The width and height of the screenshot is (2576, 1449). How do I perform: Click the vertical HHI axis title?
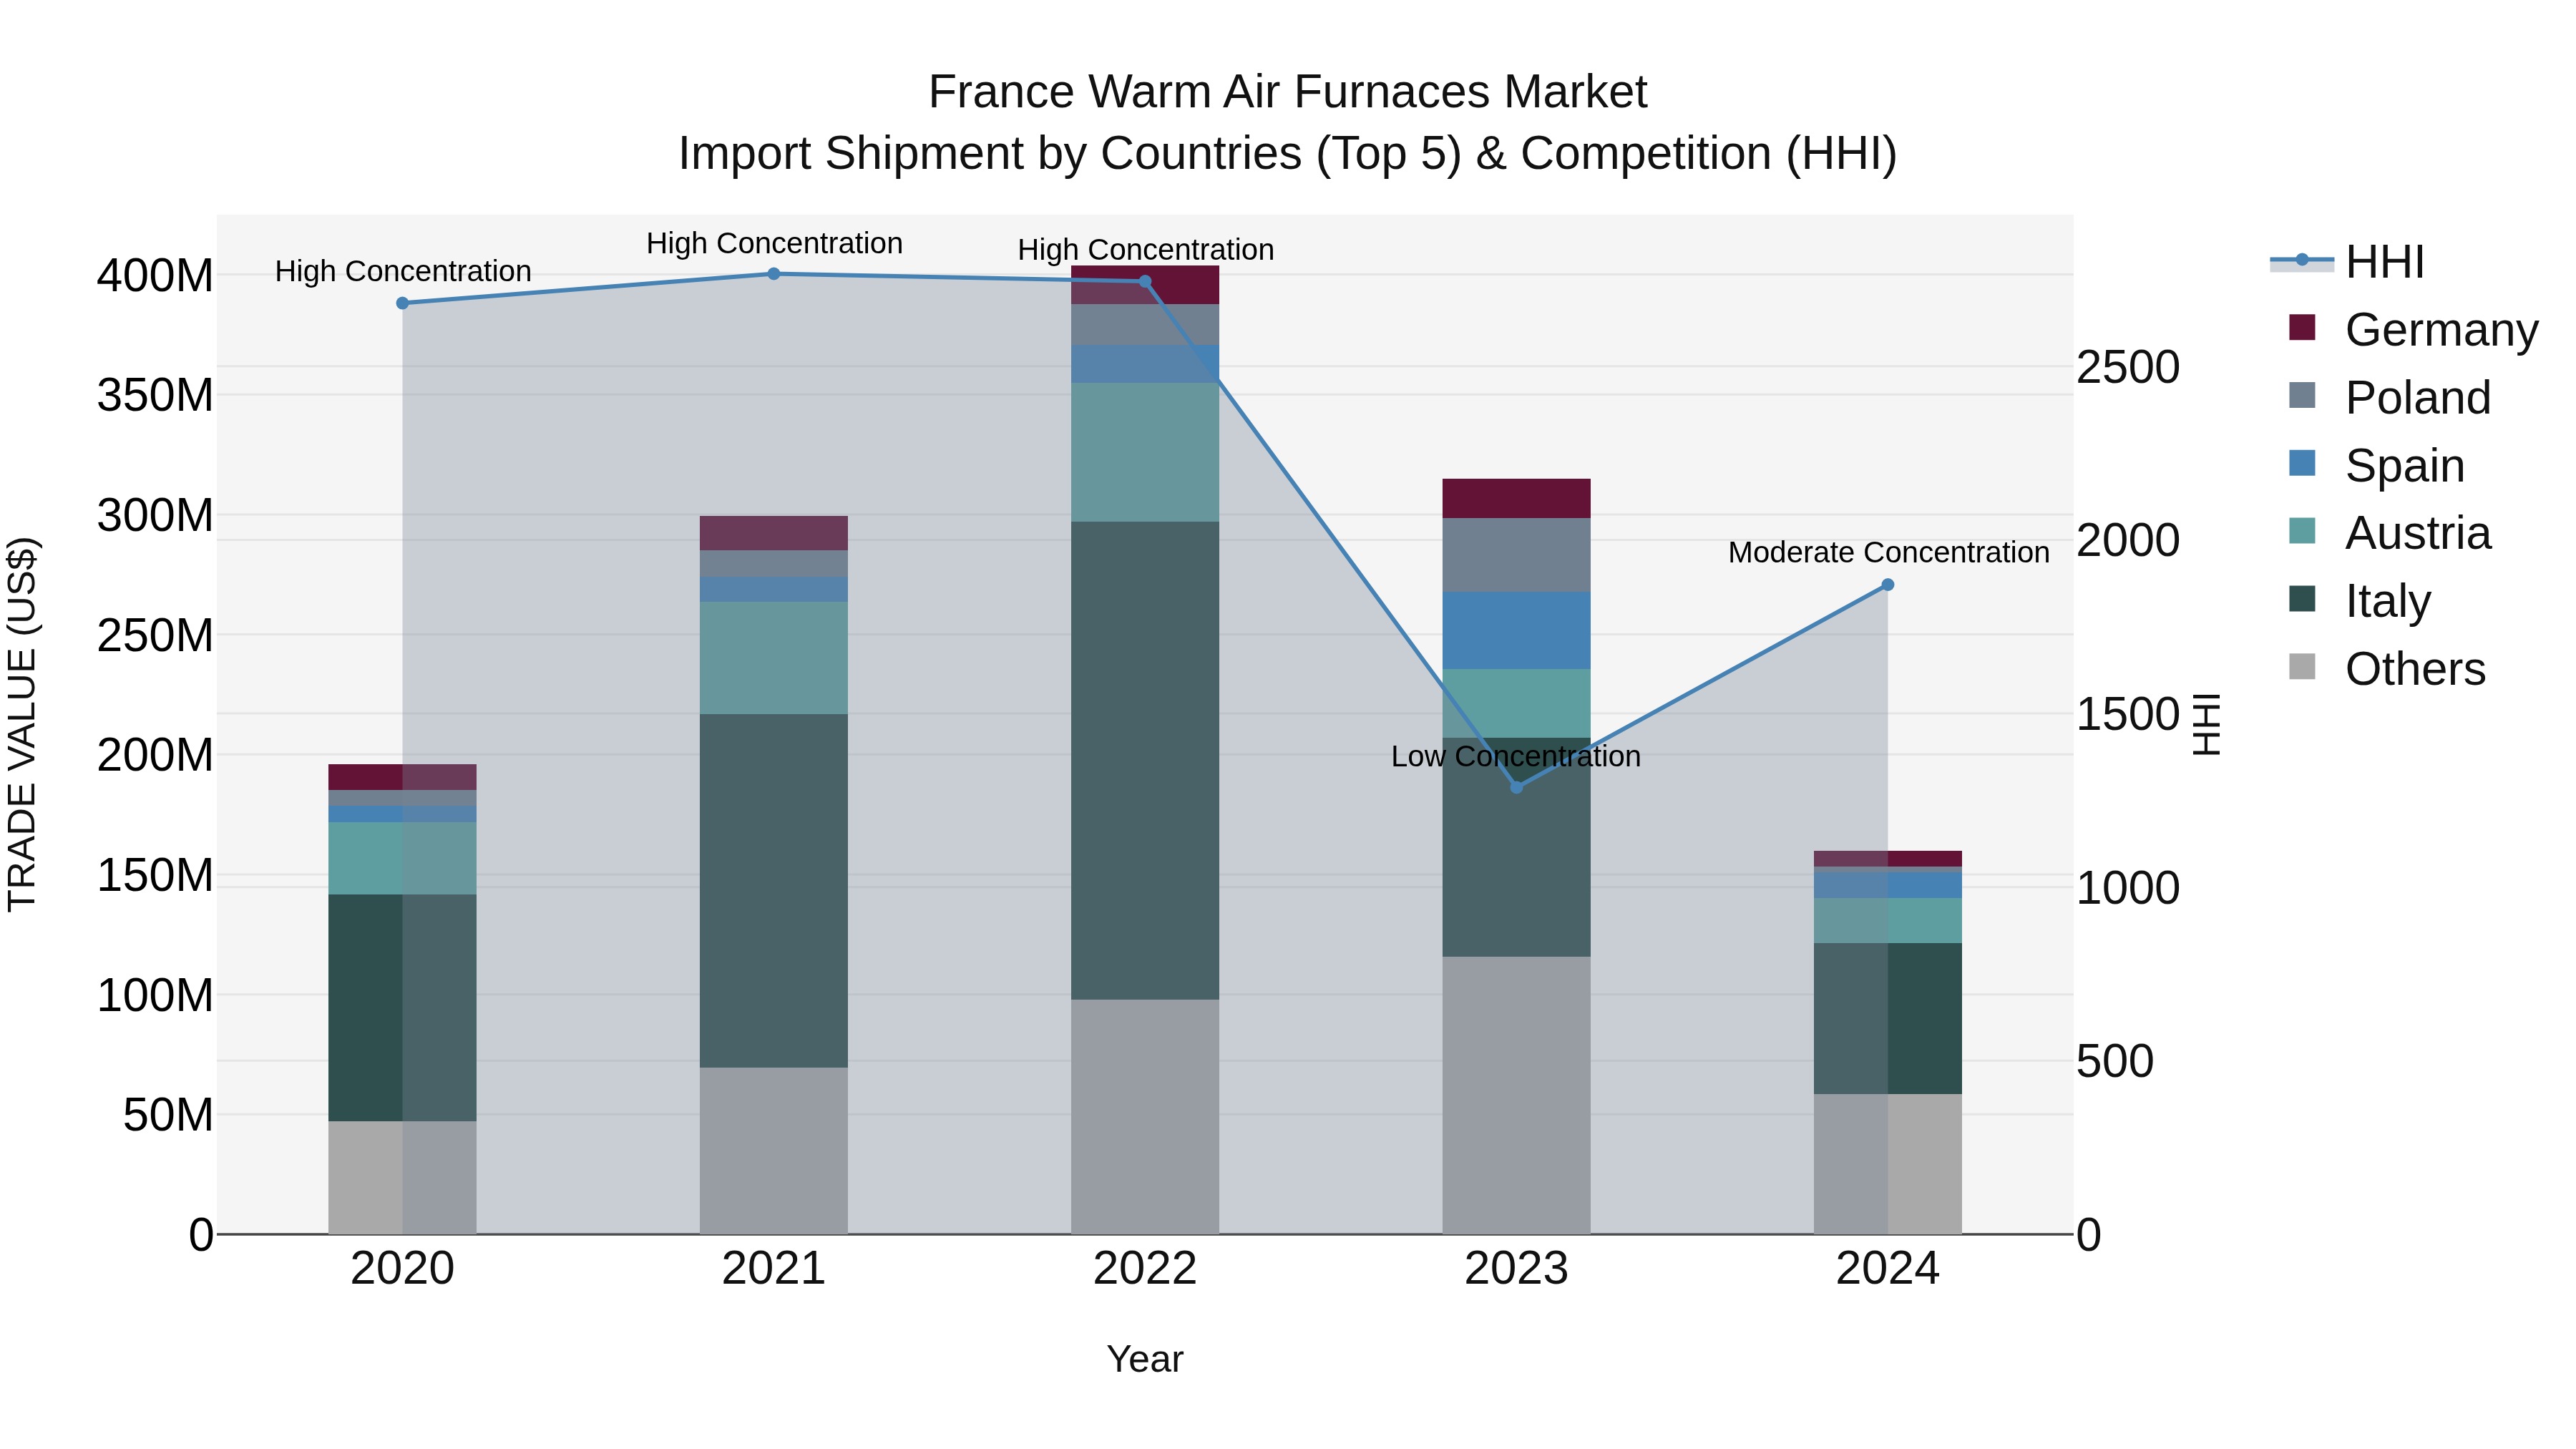pyautogui.click(x=2206, y=724)
